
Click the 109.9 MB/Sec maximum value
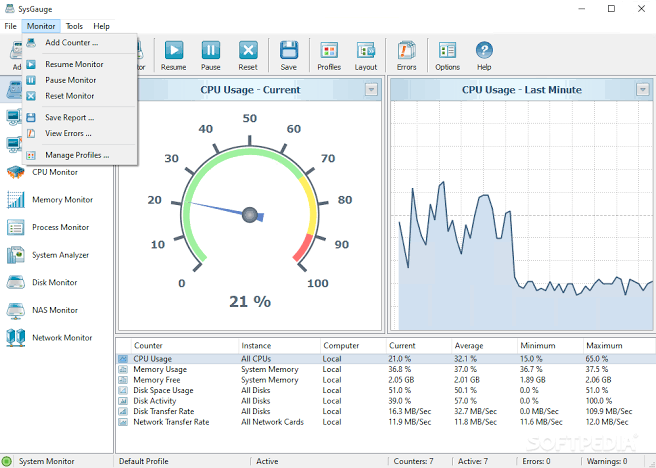(609, 412)
